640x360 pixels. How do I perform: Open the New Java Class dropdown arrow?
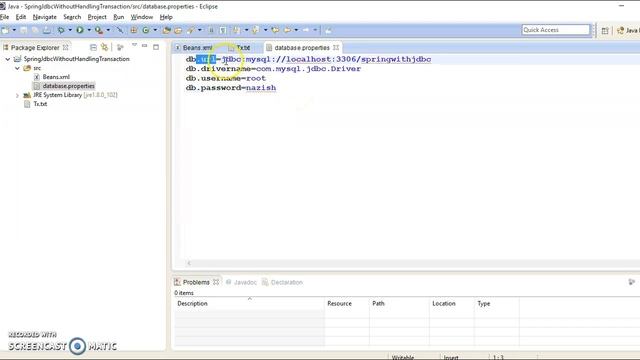click(155, 30)
